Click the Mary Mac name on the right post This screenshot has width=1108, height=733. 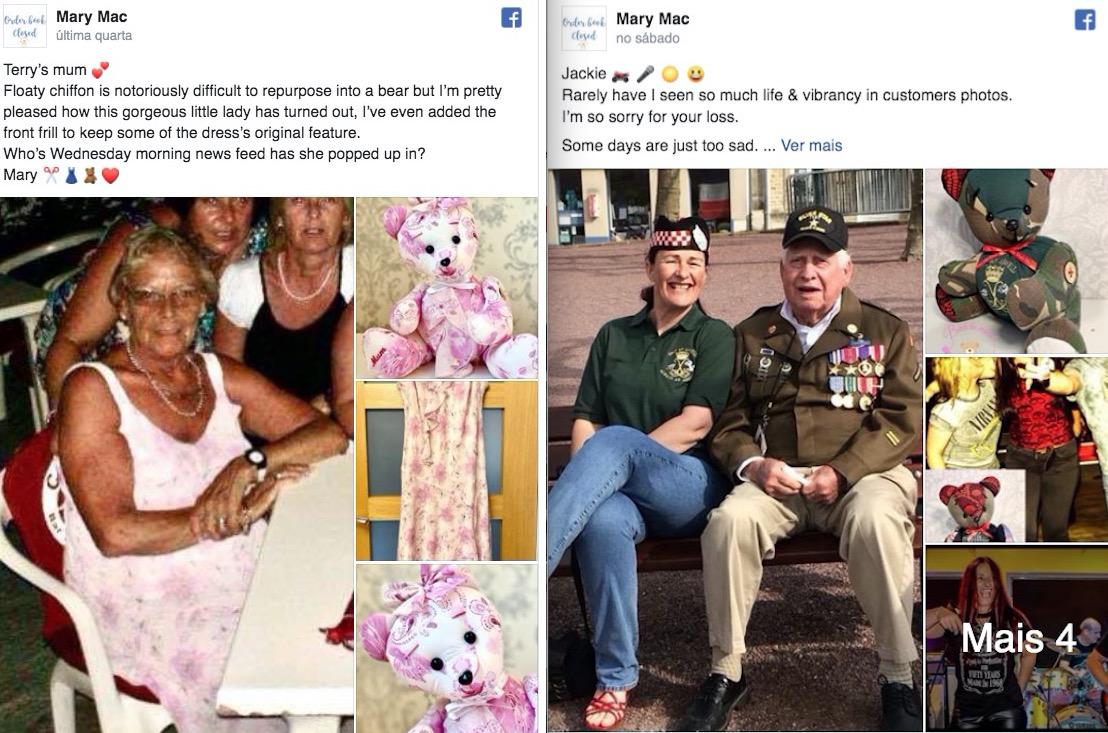pyautogui.click(x=652, y=19)
